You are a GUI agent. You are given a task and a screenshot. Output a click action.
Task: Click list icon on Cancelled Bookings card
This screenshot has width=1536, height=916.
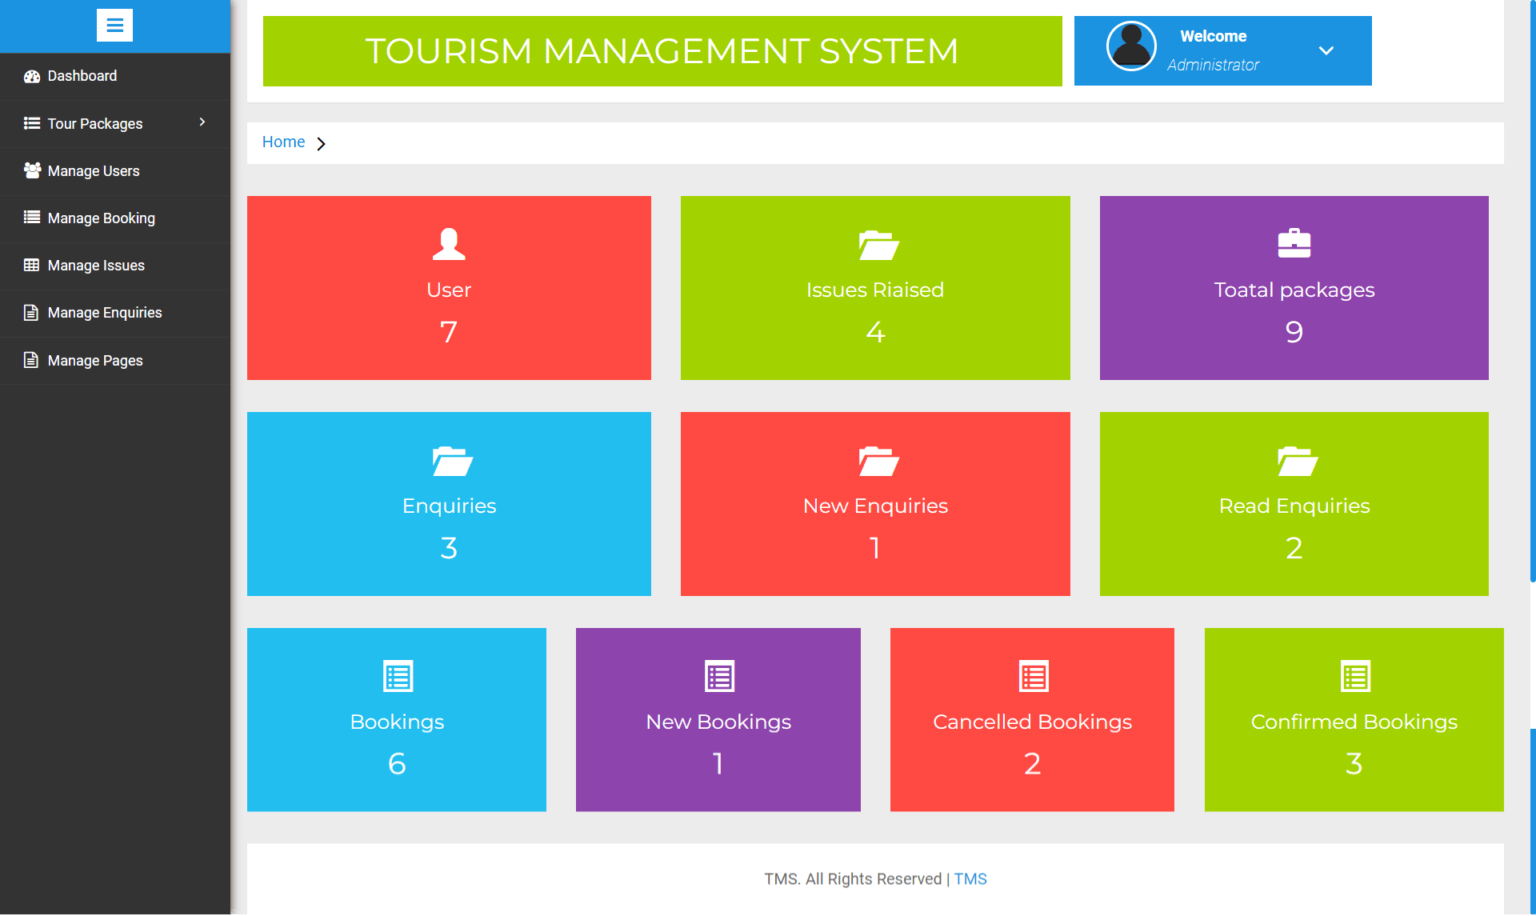[1034, 677]
